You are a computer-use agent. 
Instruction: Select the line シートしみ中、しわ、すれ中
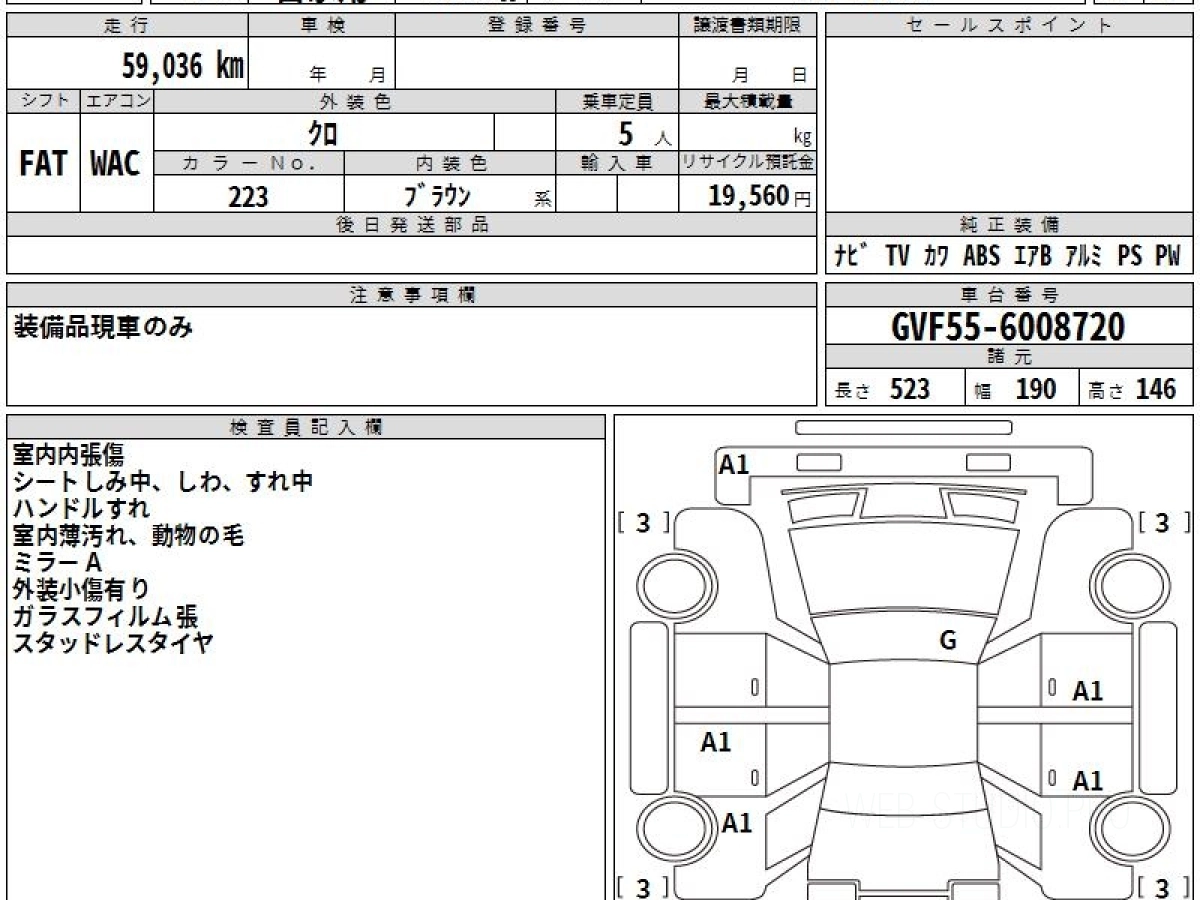[163, 482]
